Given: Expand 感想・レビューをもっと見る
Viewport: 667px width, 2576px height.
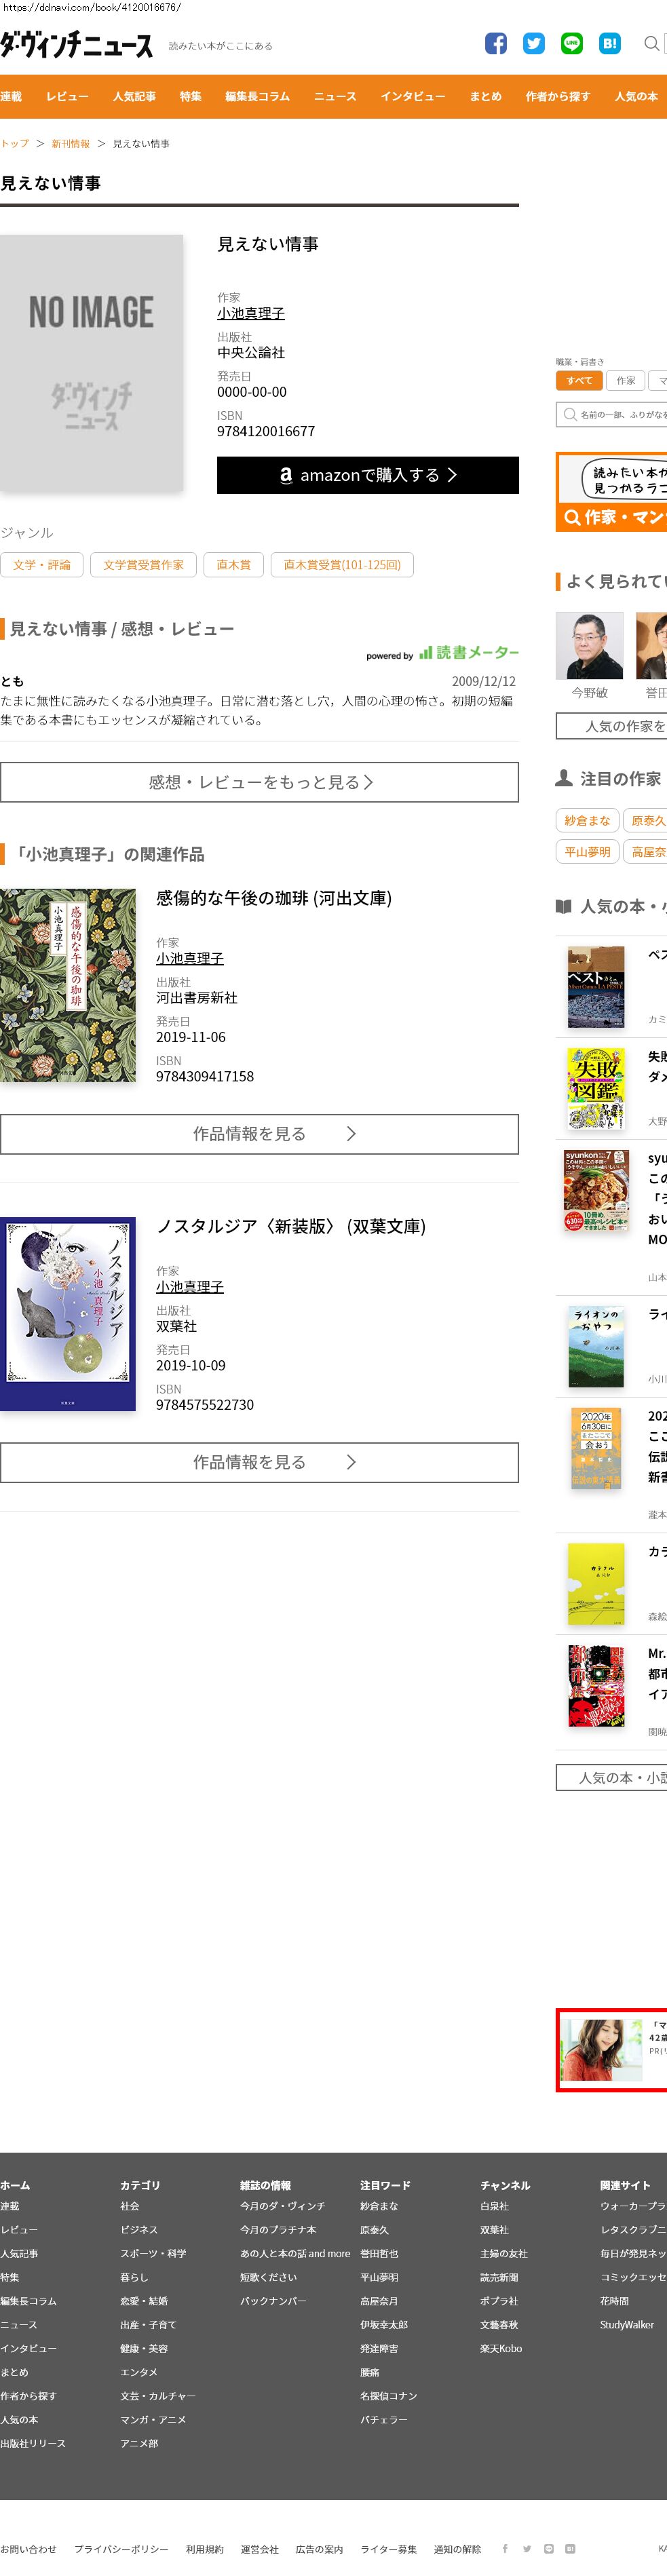Looking at the screenshot, I should click(259, 782).
